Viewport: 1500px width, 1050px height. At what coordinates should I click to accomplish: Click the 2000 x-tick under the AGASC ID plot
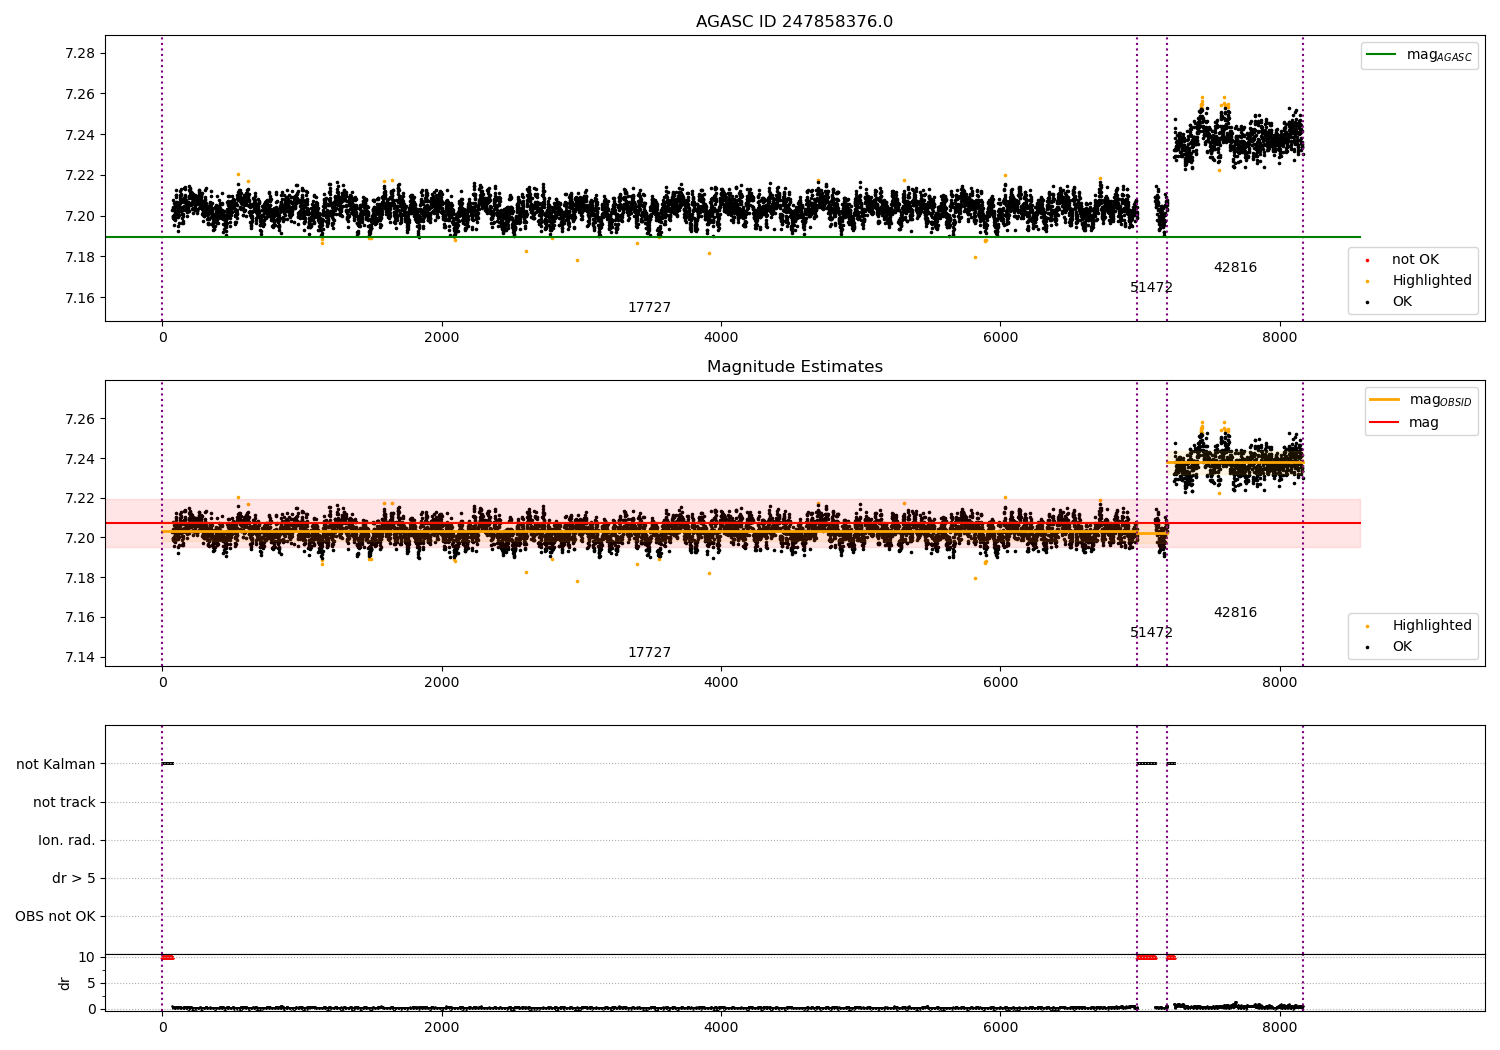coord(441,338)
